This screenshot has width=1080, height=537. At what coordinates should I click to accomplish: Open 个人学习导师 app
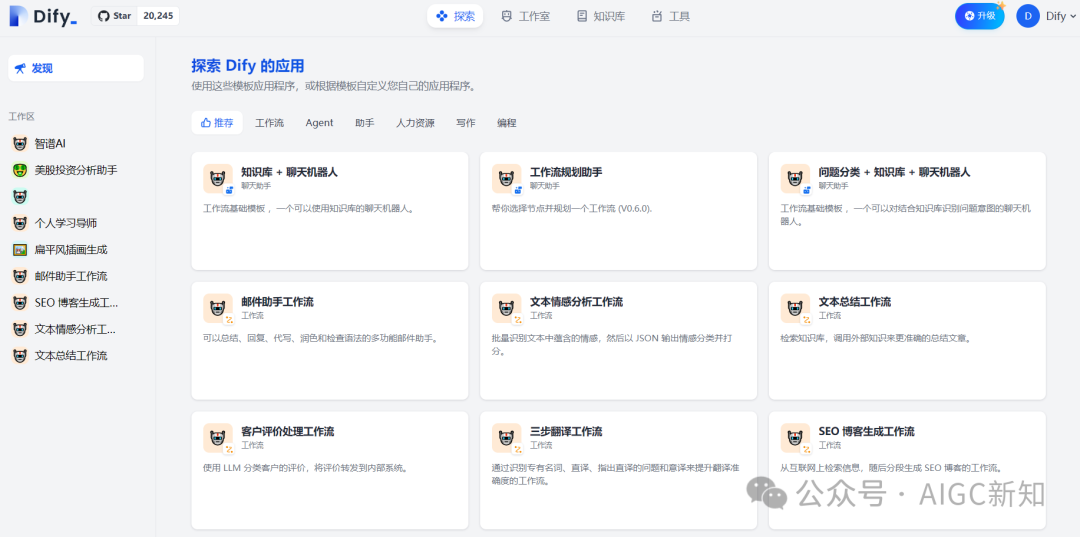coord(76,223)
